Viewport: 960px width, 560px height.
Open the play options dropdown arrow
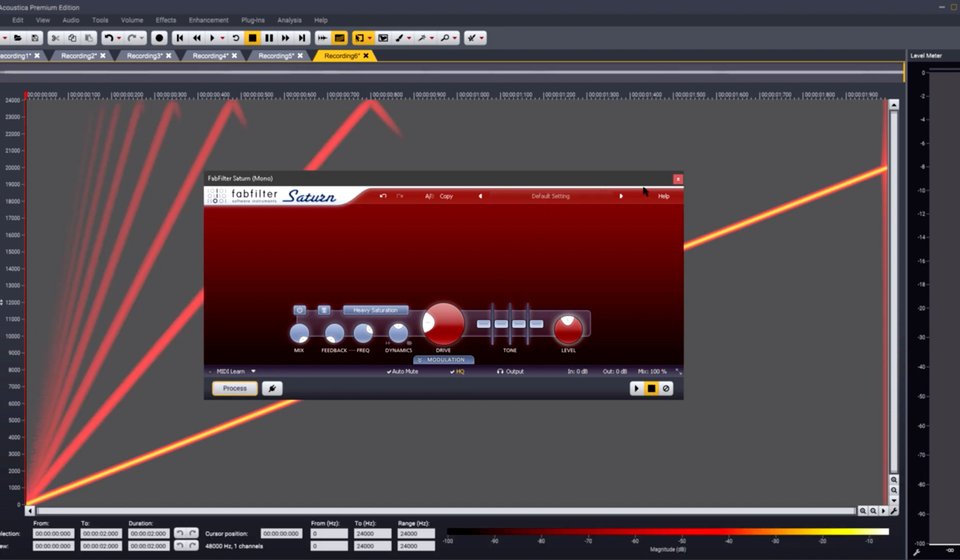point(223,38)
